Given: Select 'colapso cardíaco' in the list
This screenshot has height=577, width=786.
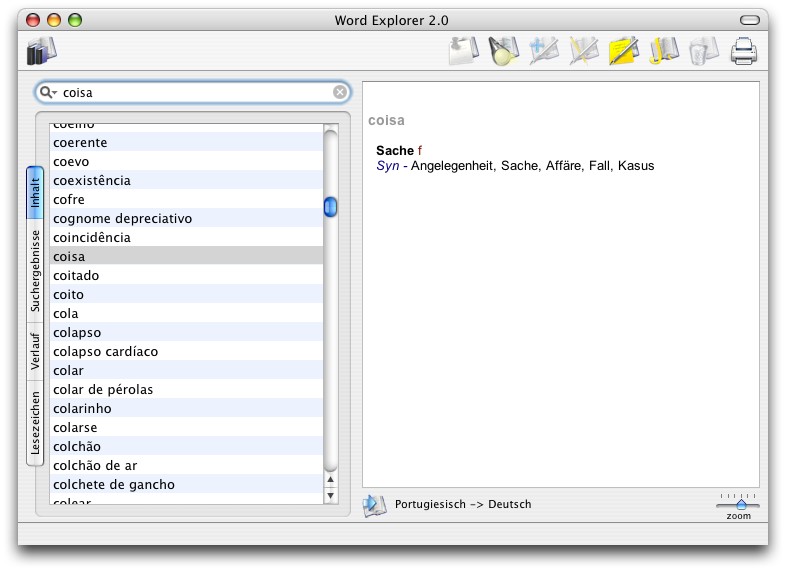Looking at the screenshot, I should 186,351.
